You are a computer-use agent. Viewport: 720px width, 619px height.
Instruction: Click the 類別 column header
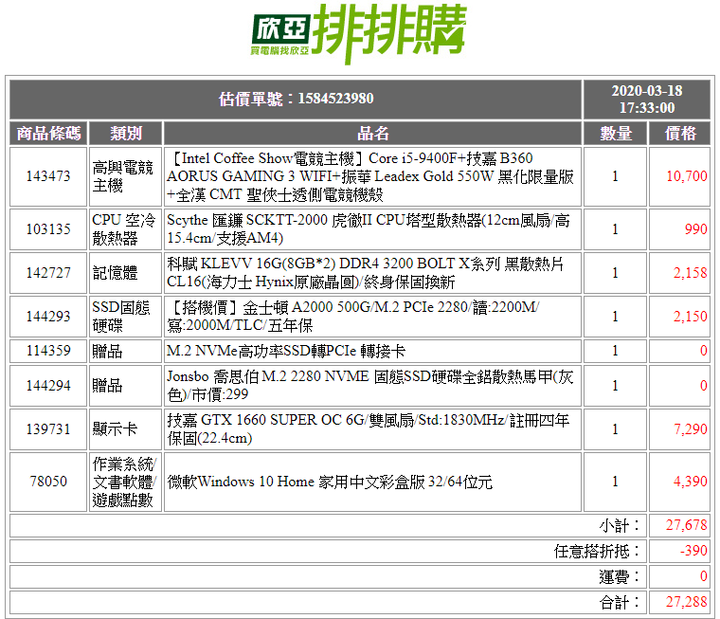(x=126, y=134)
